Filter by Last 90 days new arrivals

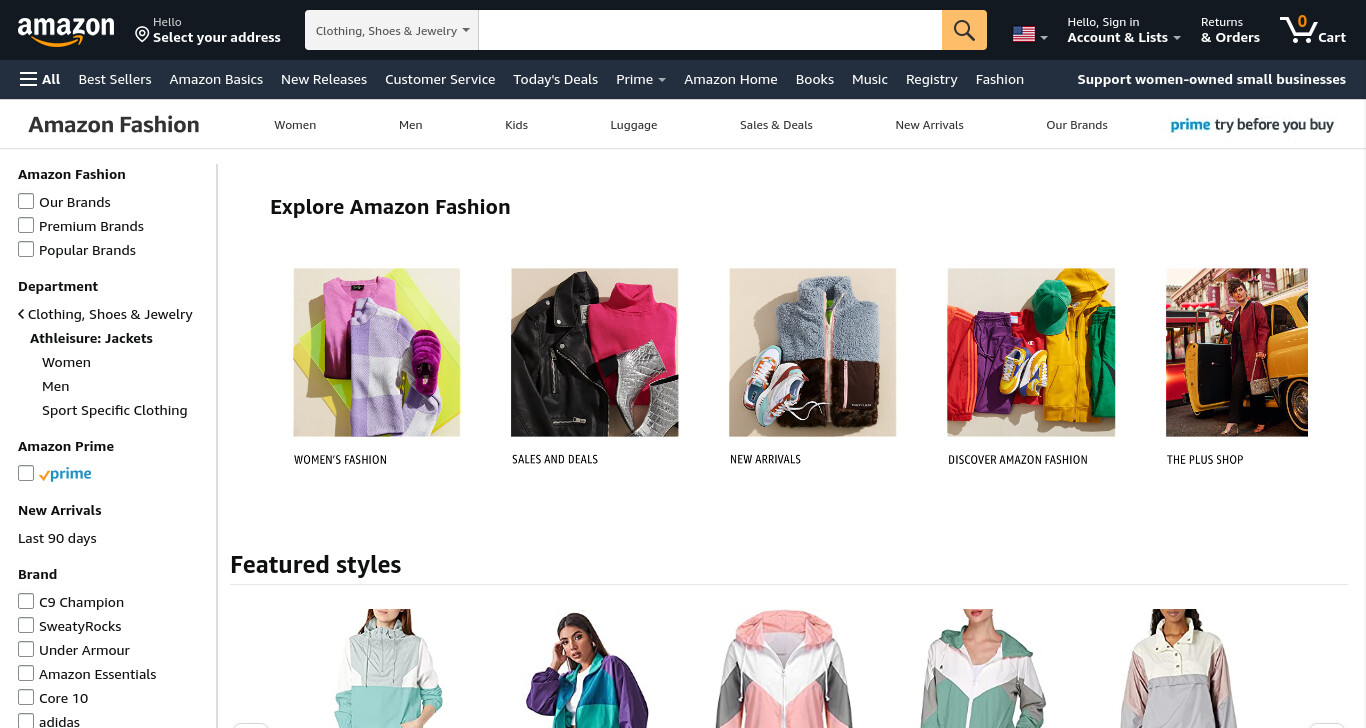(x=57, y=538)
